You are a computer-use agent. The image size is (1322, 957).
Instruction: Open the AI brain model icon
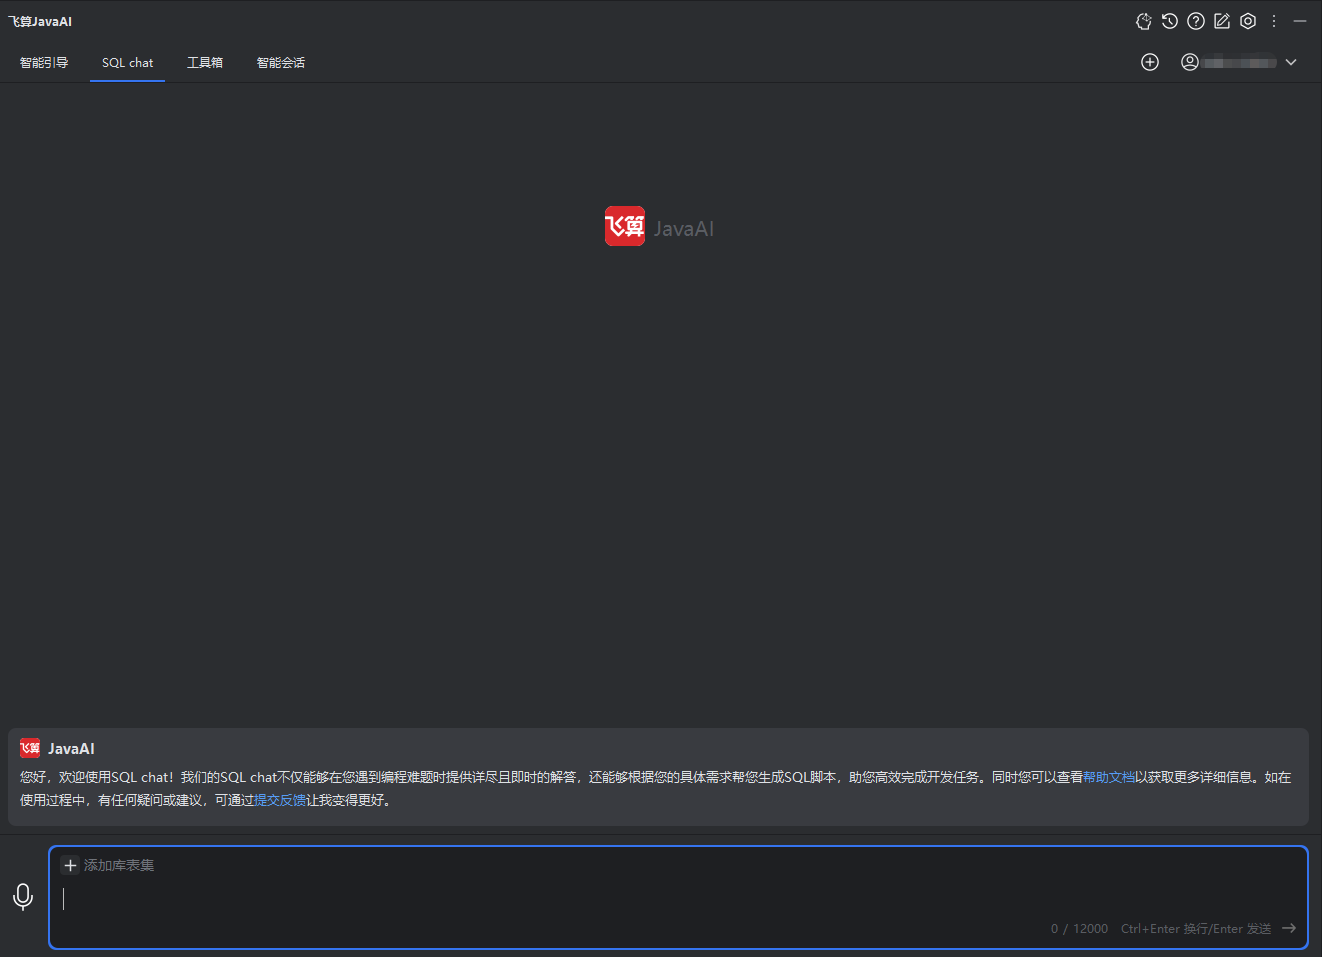[1144, 21]
